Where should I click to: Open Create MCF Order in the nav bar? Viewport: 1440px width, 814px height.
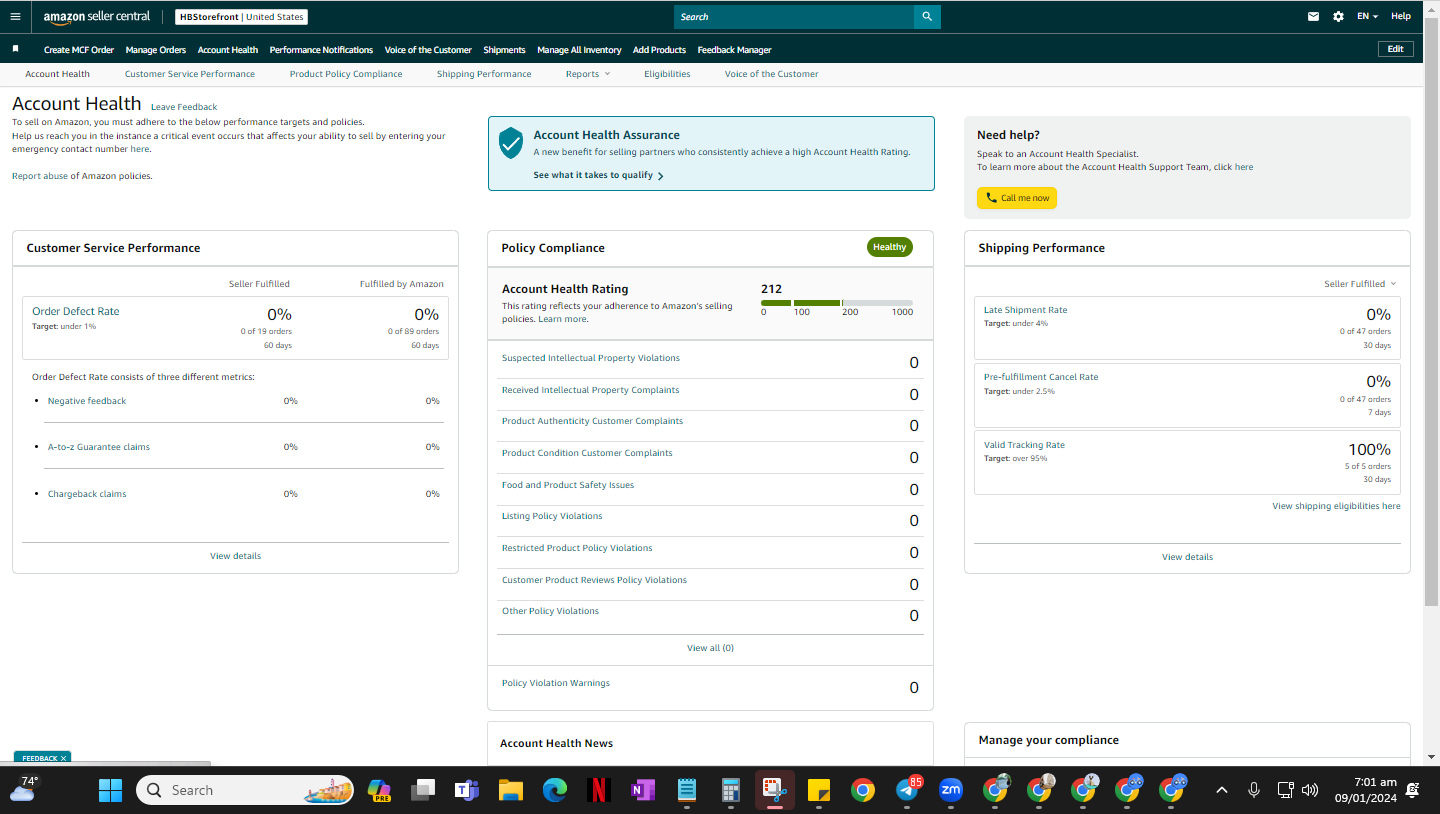[79, 50]
